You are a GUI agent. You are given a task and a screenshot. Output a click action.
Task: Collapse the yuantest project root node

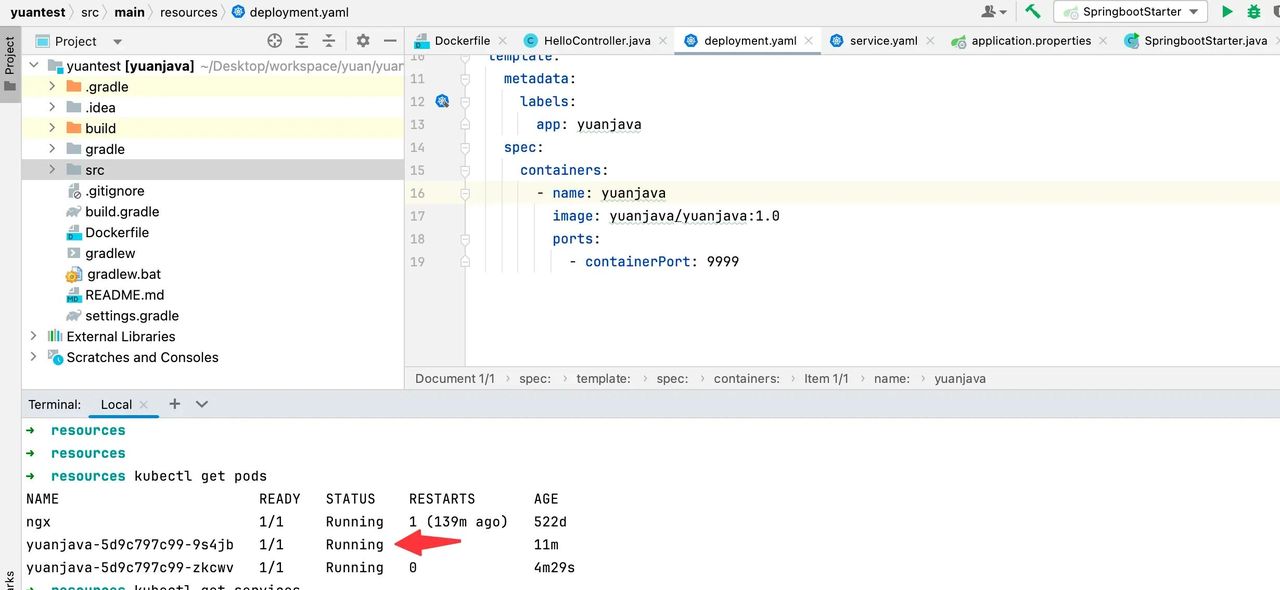[x=33, y=65]
